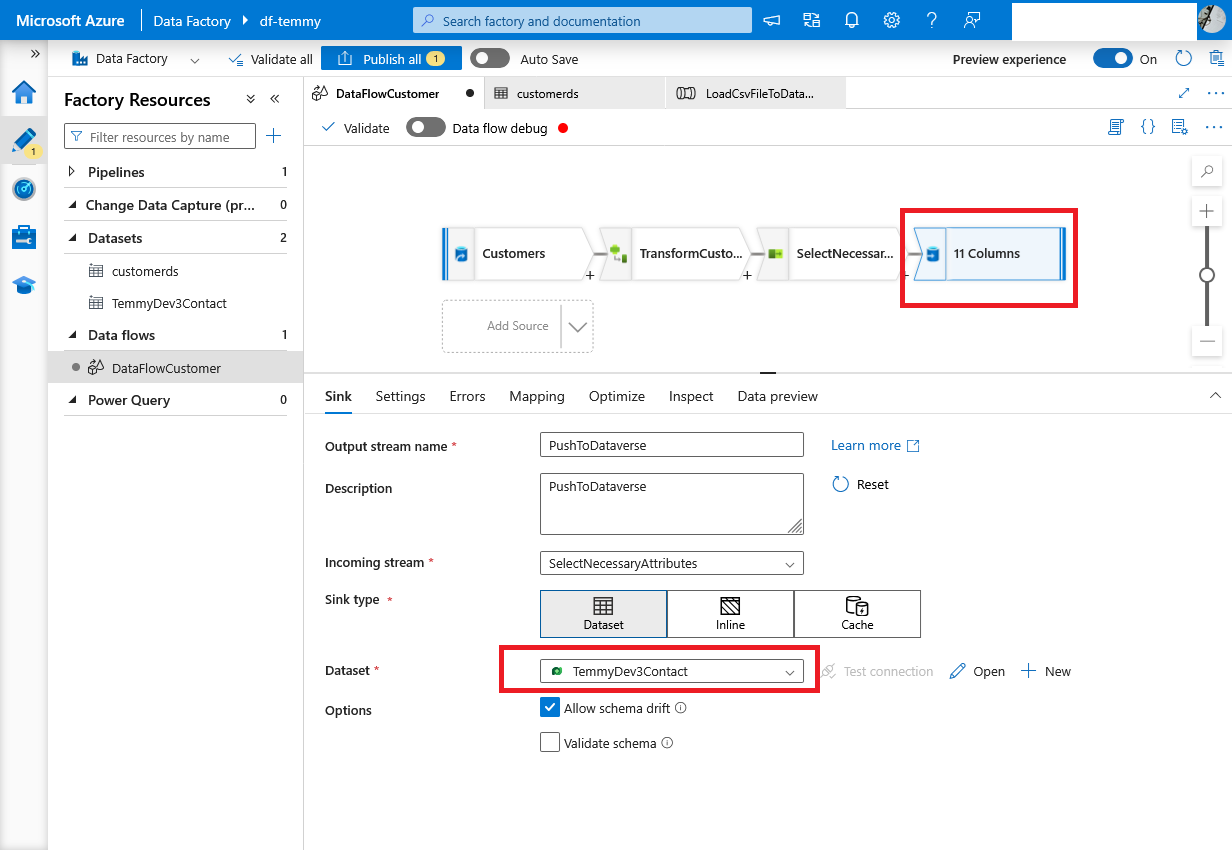The width and height of the screenshot is (1232, 850).
Task: Open the Mapping tab
Action: click(537, 396)
